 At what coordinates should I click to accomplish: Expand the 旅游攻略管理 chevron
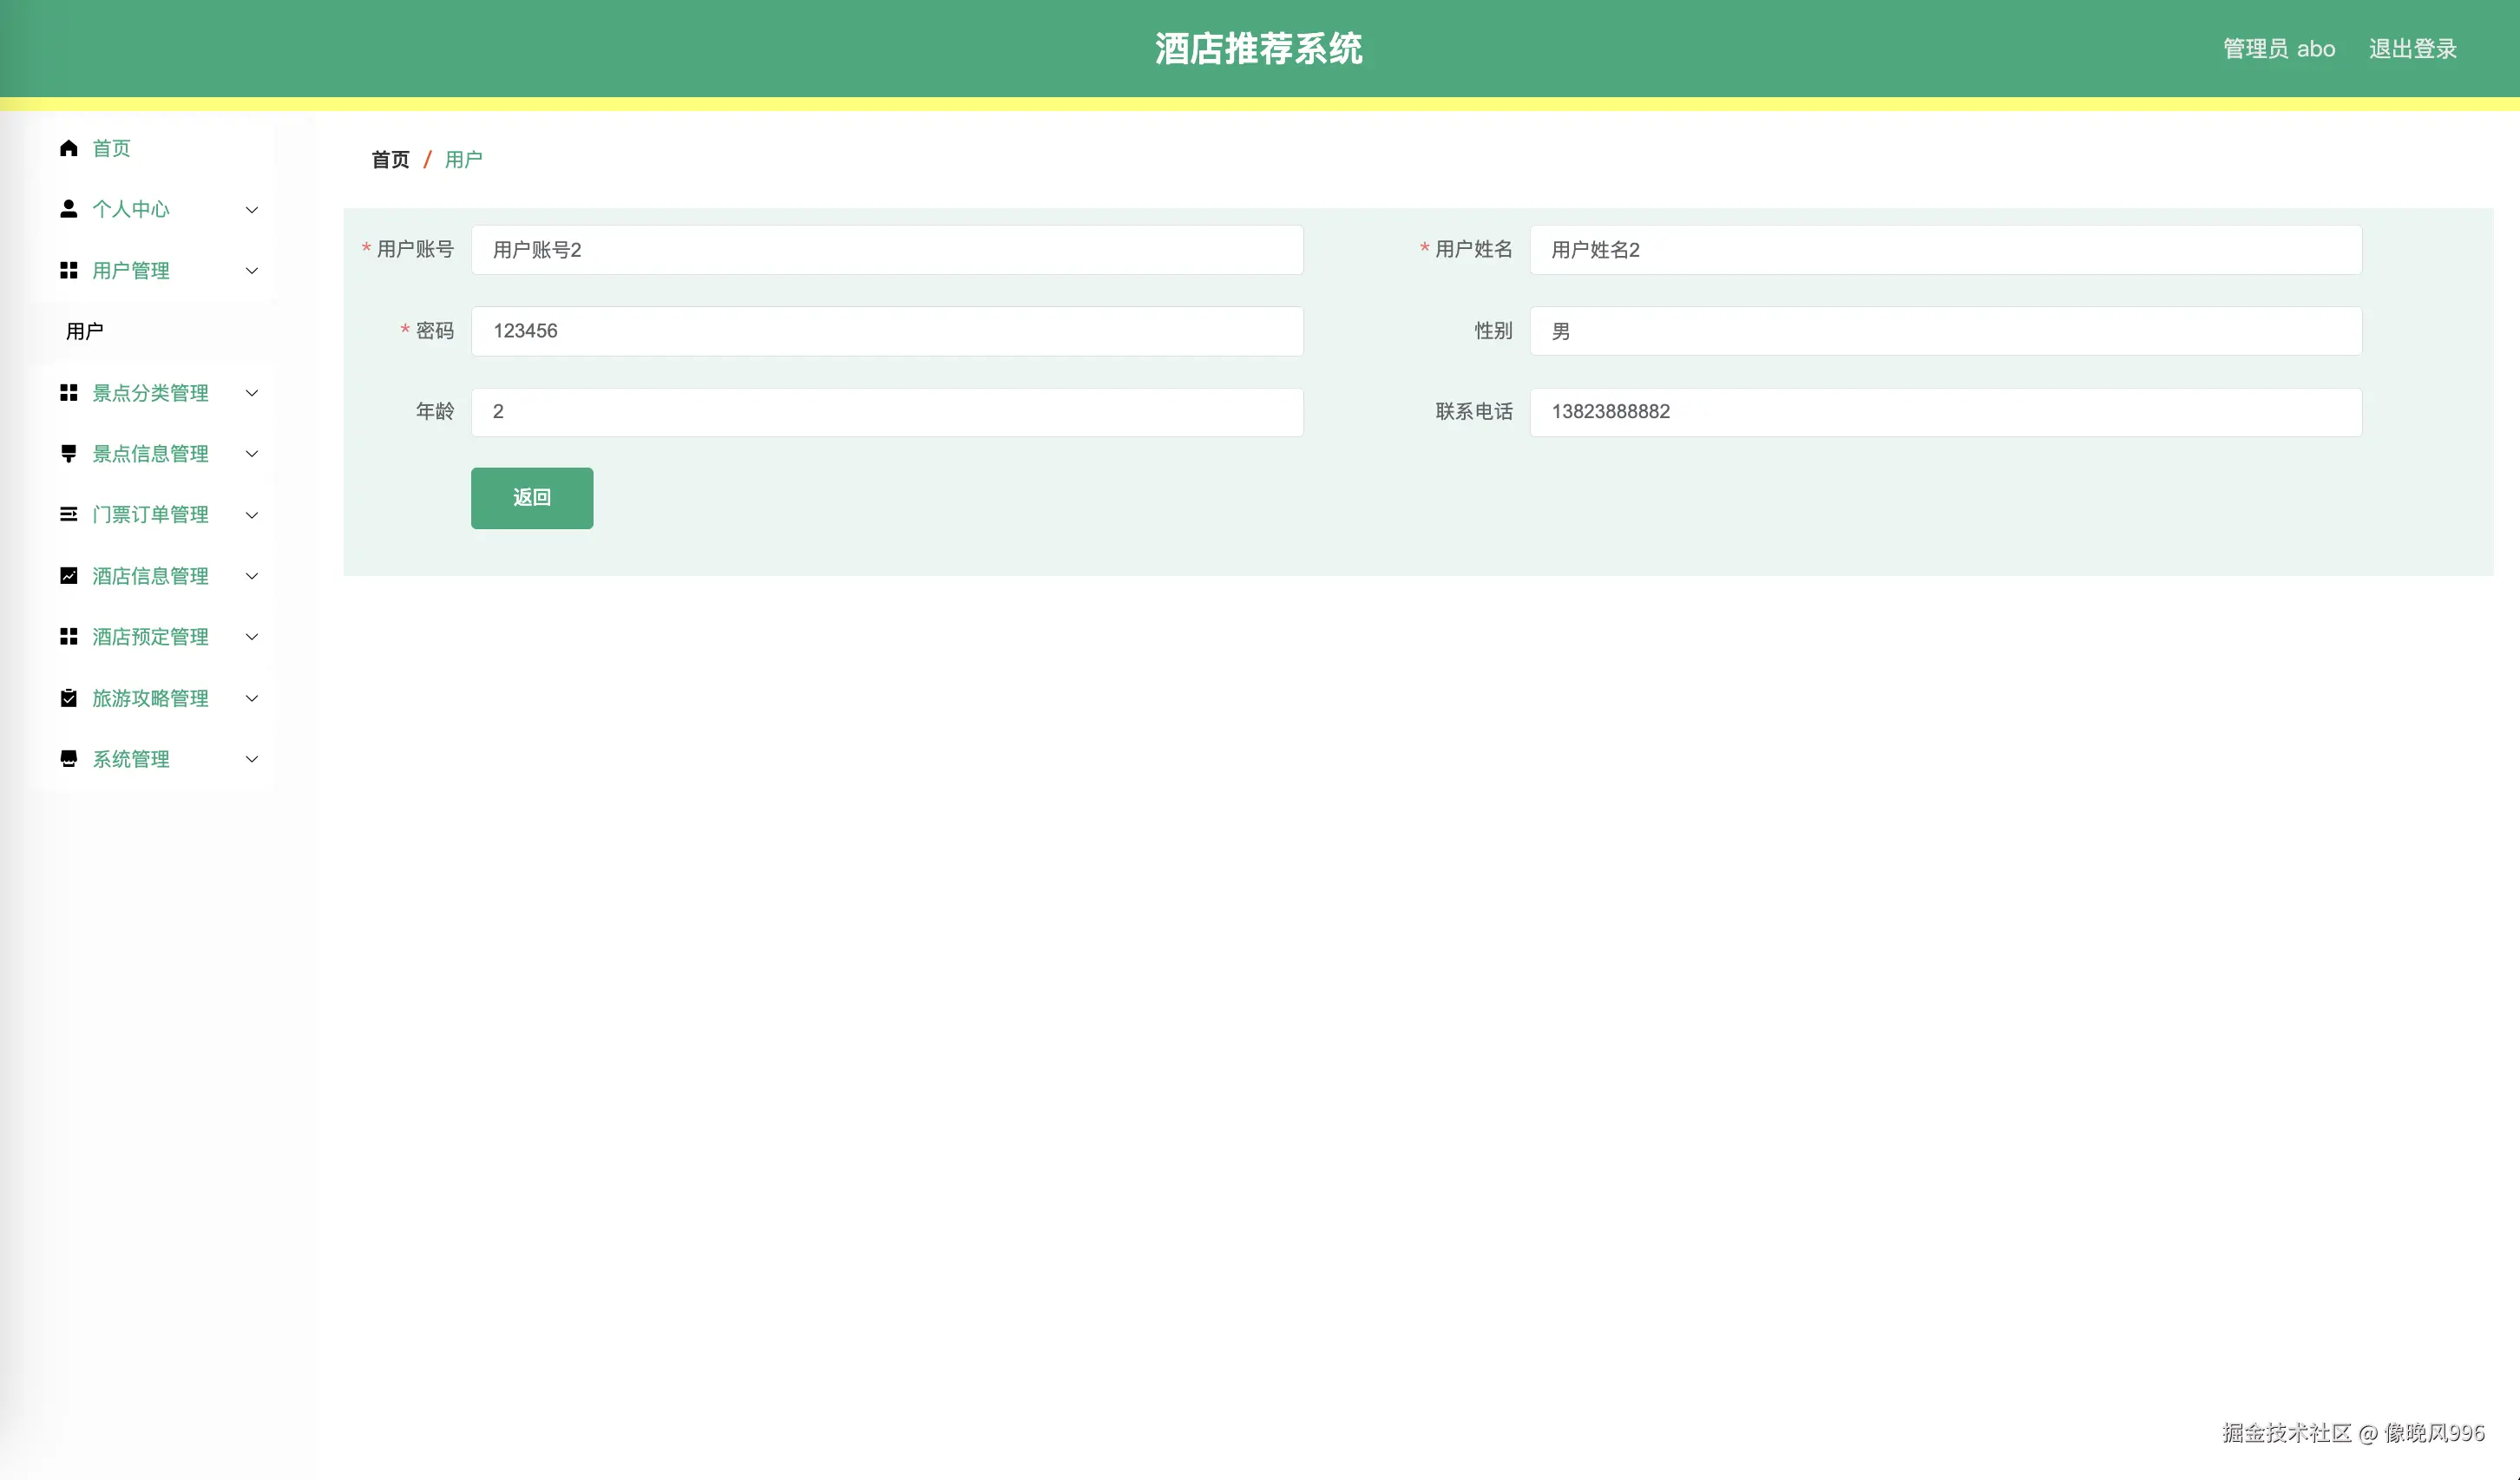pyautogui.click(x=252, y=698)
